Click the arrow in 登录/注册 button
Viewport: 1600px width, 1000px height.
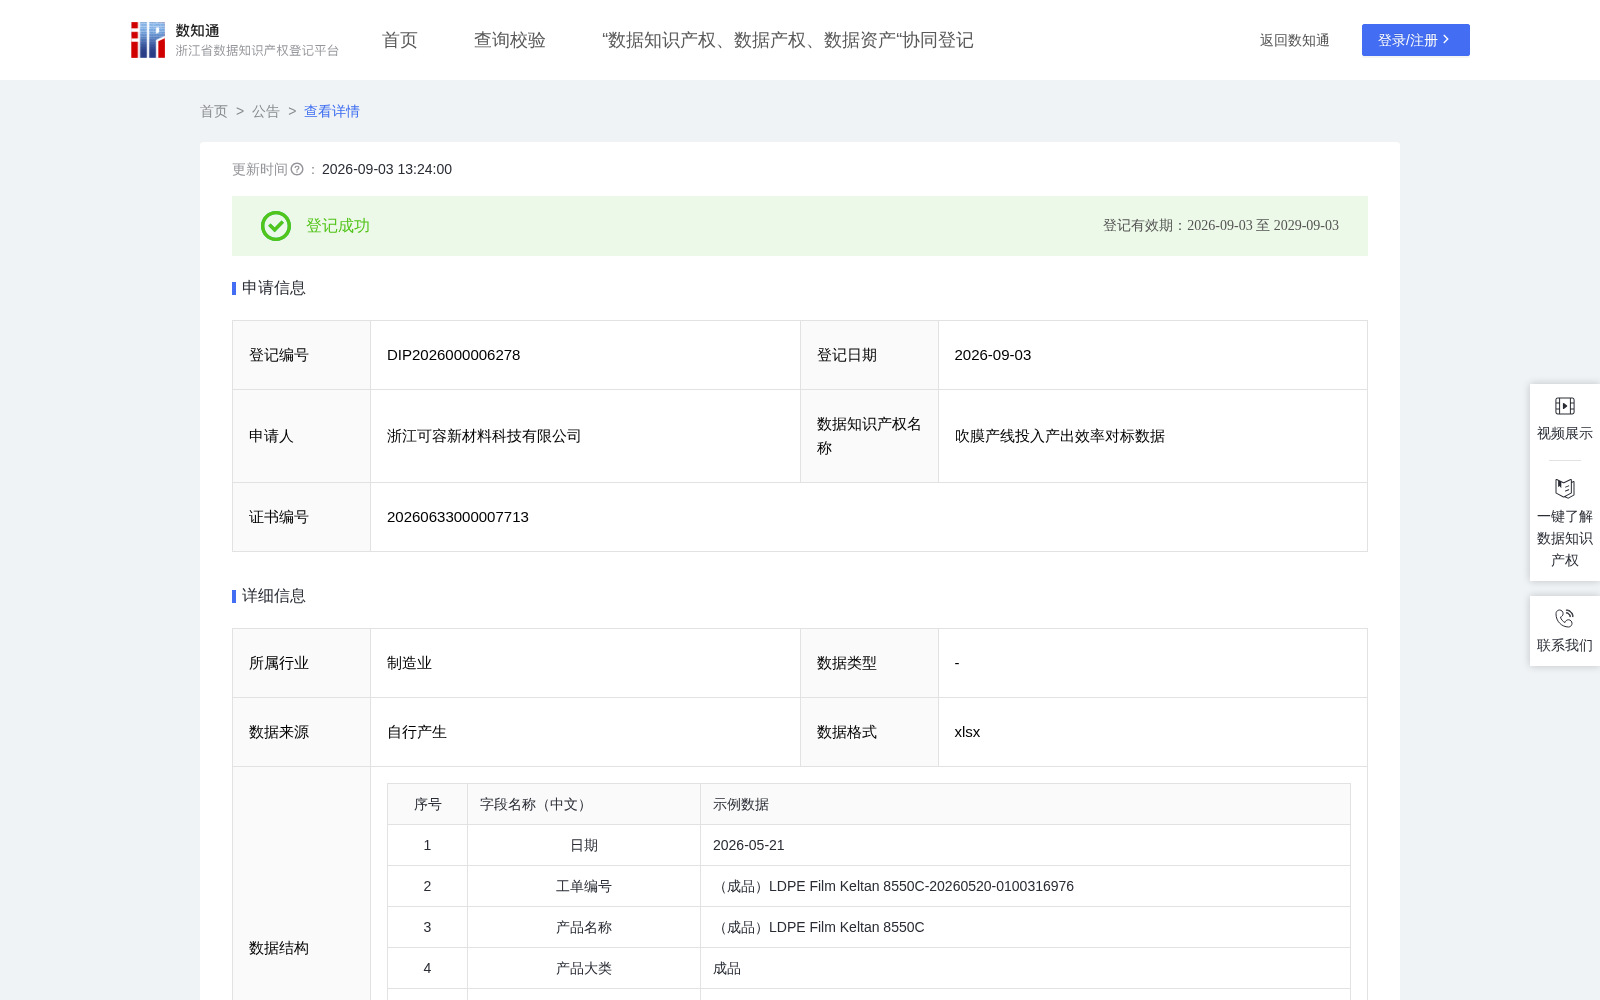pos(1446,40)
